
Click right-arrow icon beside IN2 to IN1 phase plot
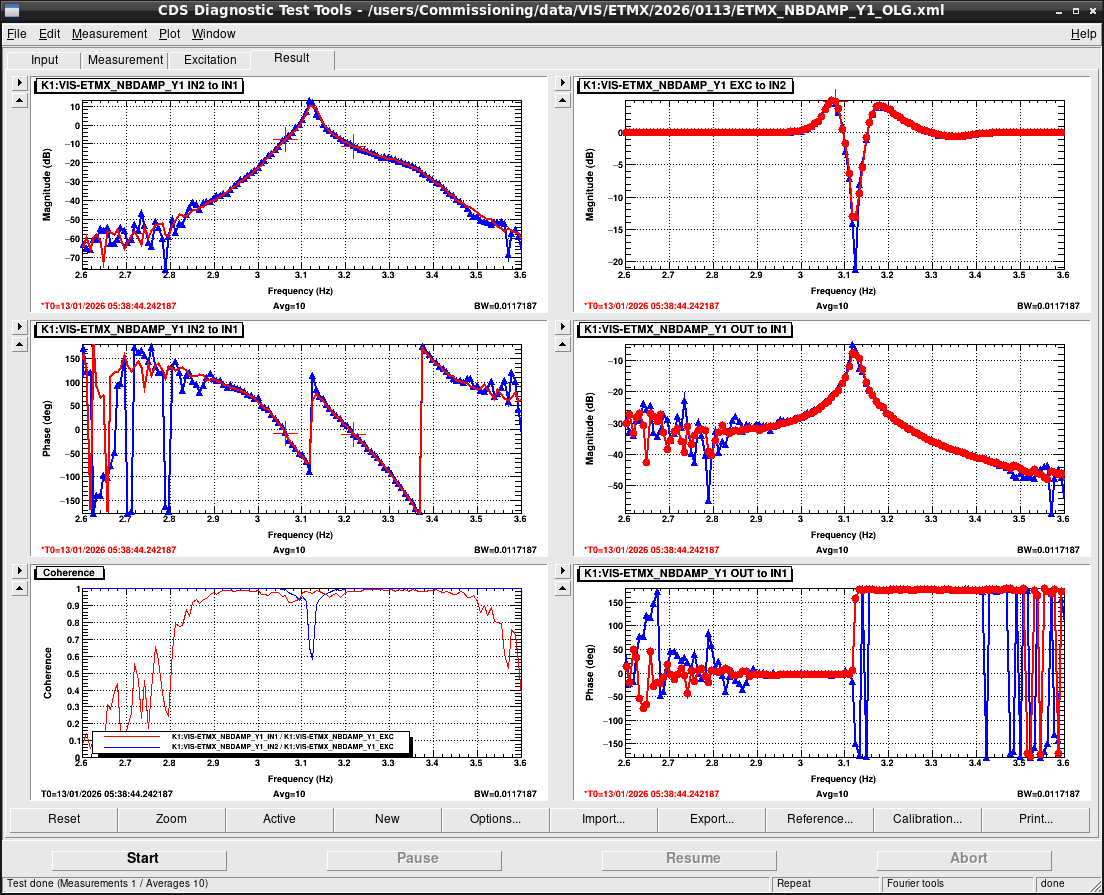pos(20,327)
